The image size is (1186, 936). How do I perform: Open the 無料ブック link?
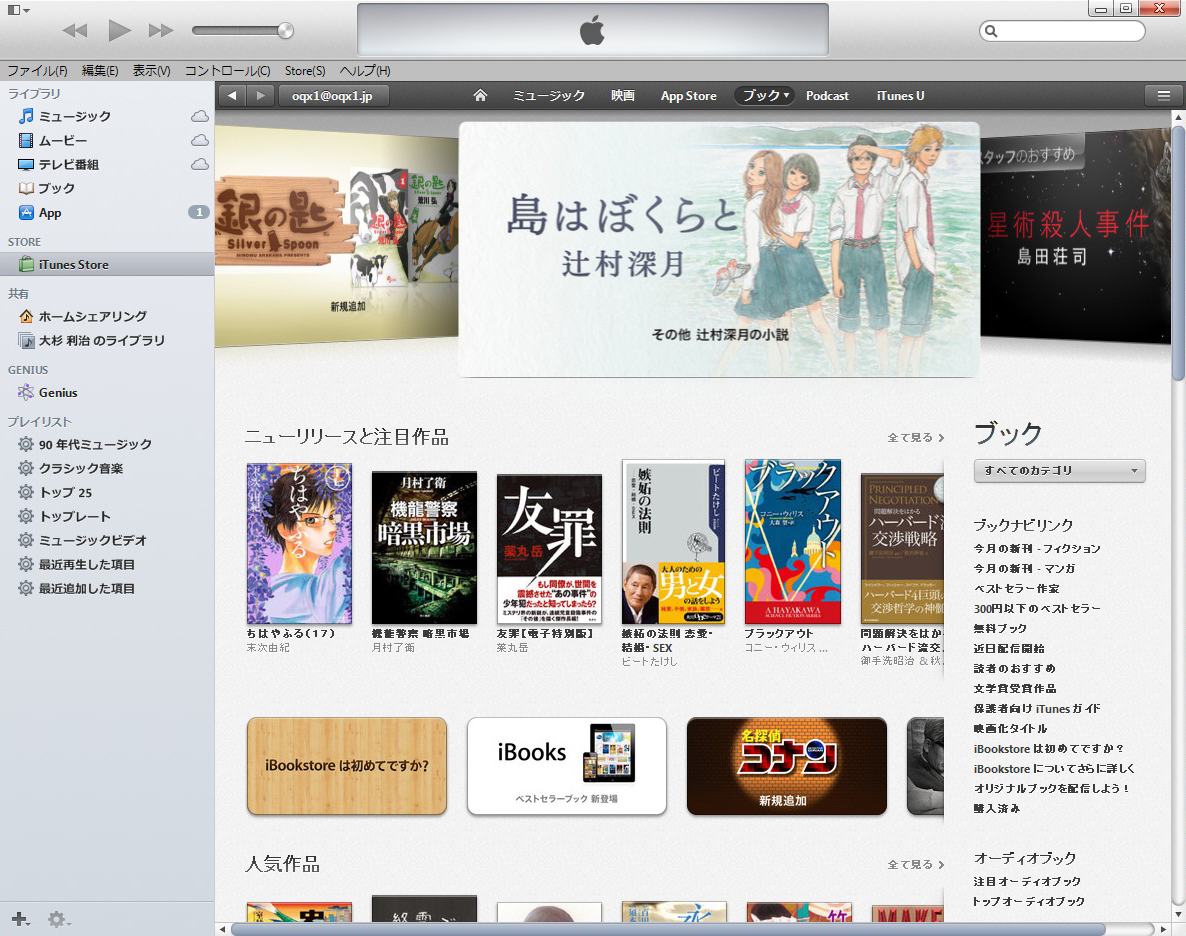(1000, 628)
